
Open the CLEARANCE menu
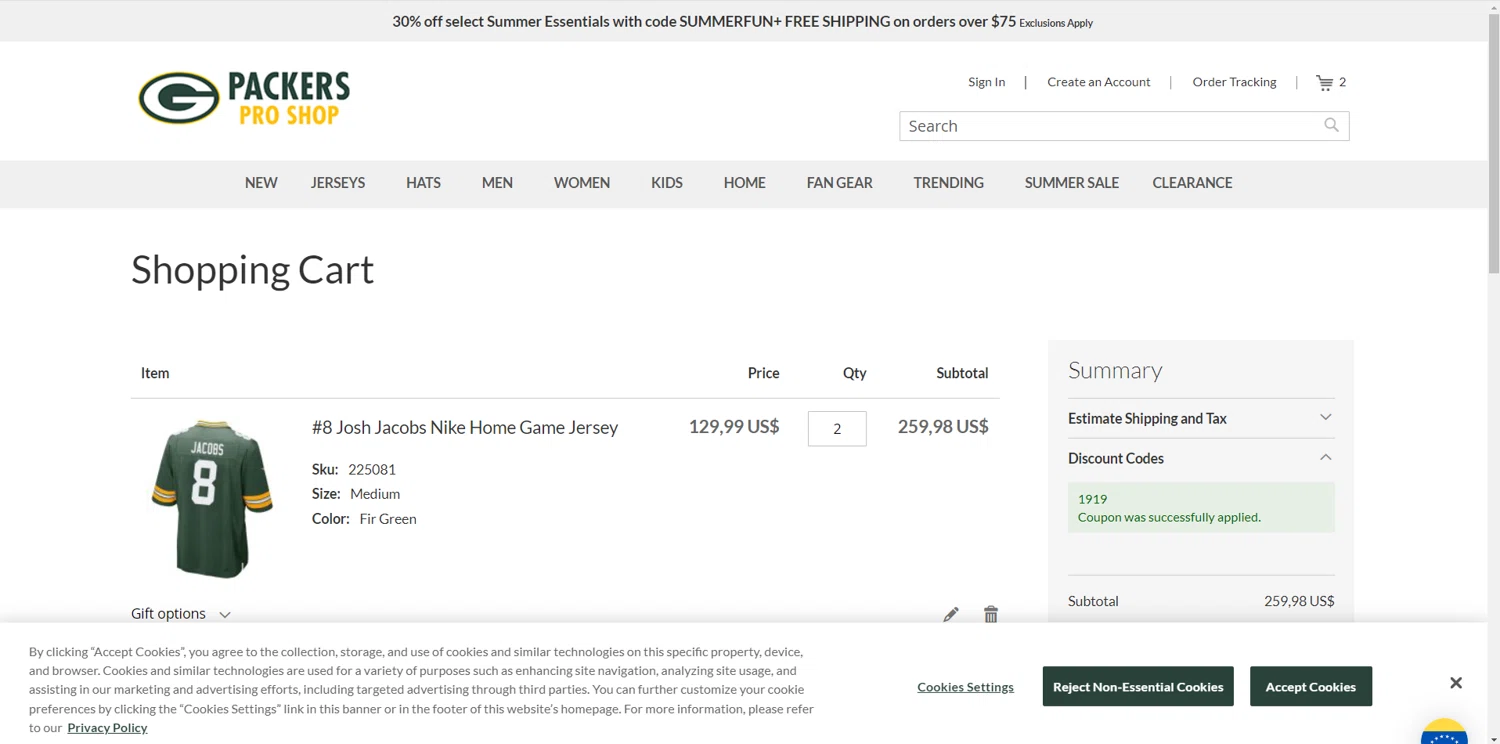coord(1192,183)
